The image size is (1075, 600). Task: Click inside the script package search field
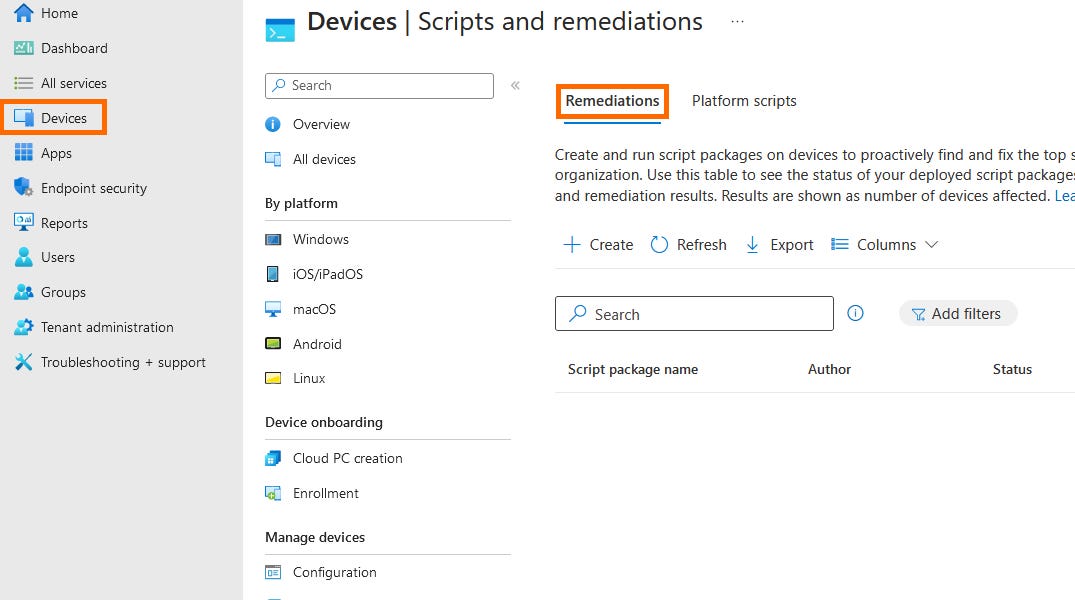[x=694, y=313]
